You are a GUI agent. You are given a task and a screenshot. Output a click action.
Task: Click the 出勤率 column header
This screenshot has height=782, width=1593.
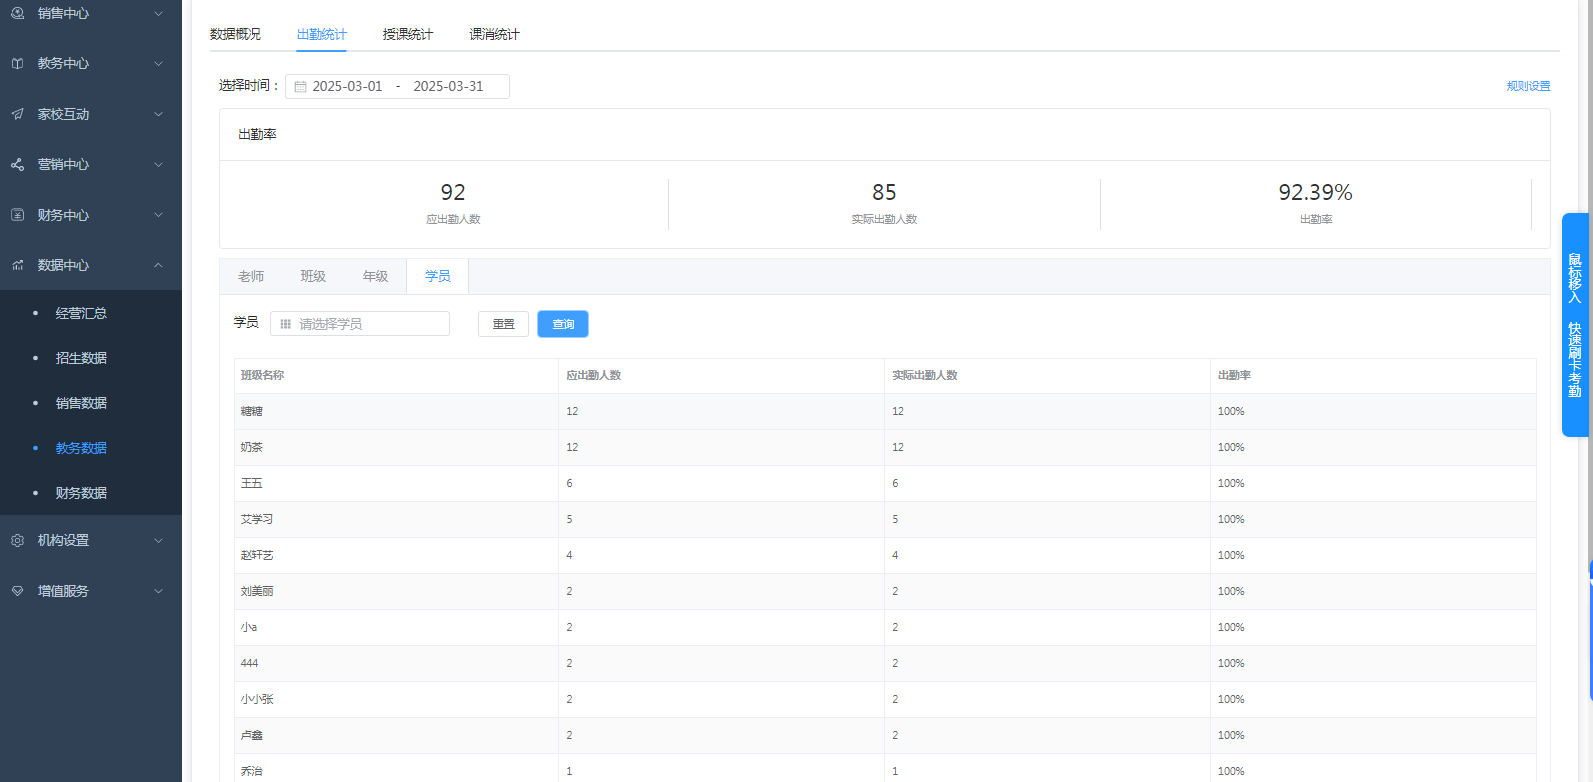click(x=1234, y=375)
